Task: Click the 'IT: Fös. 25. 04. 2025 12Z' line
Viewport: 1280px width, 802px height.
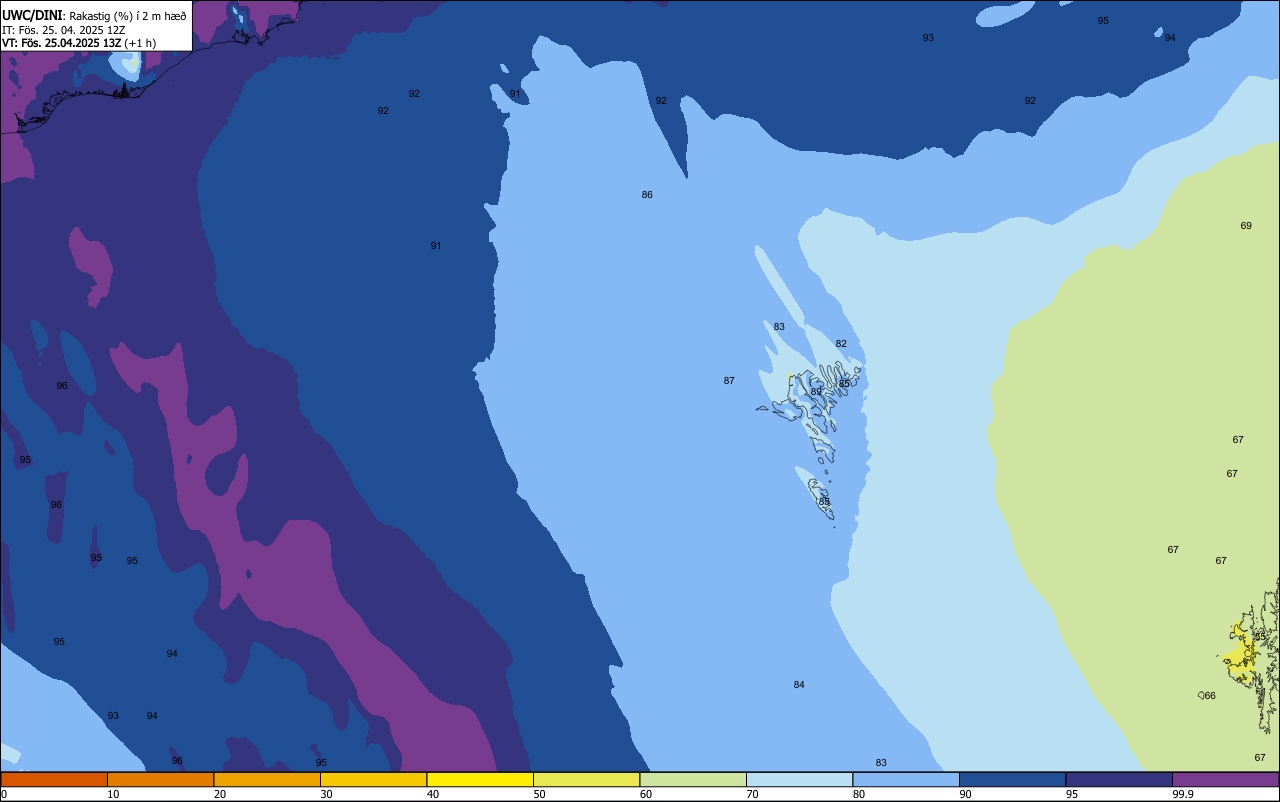Action: click(63, 30)
